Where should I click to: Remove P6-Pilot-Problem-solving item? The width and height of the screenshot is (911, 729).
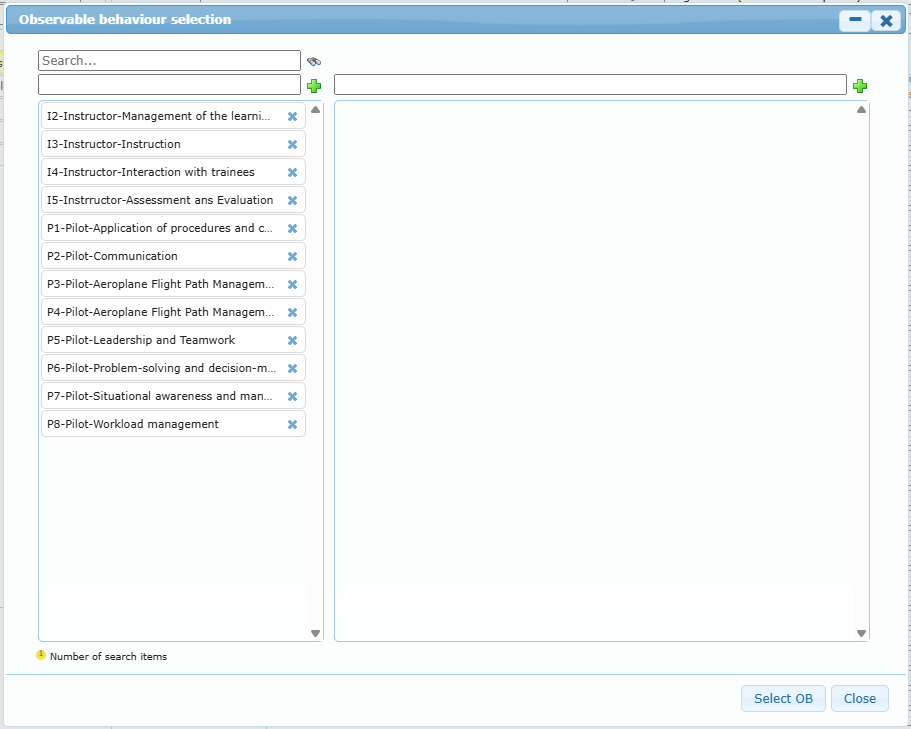[x=292, y=368]
